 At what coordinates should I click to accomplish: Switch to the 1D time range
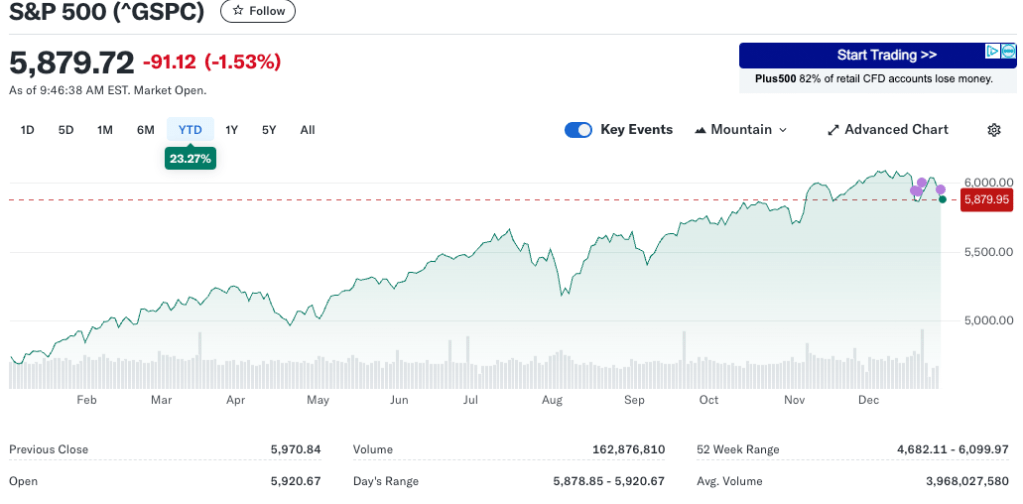tap(28, 130)
